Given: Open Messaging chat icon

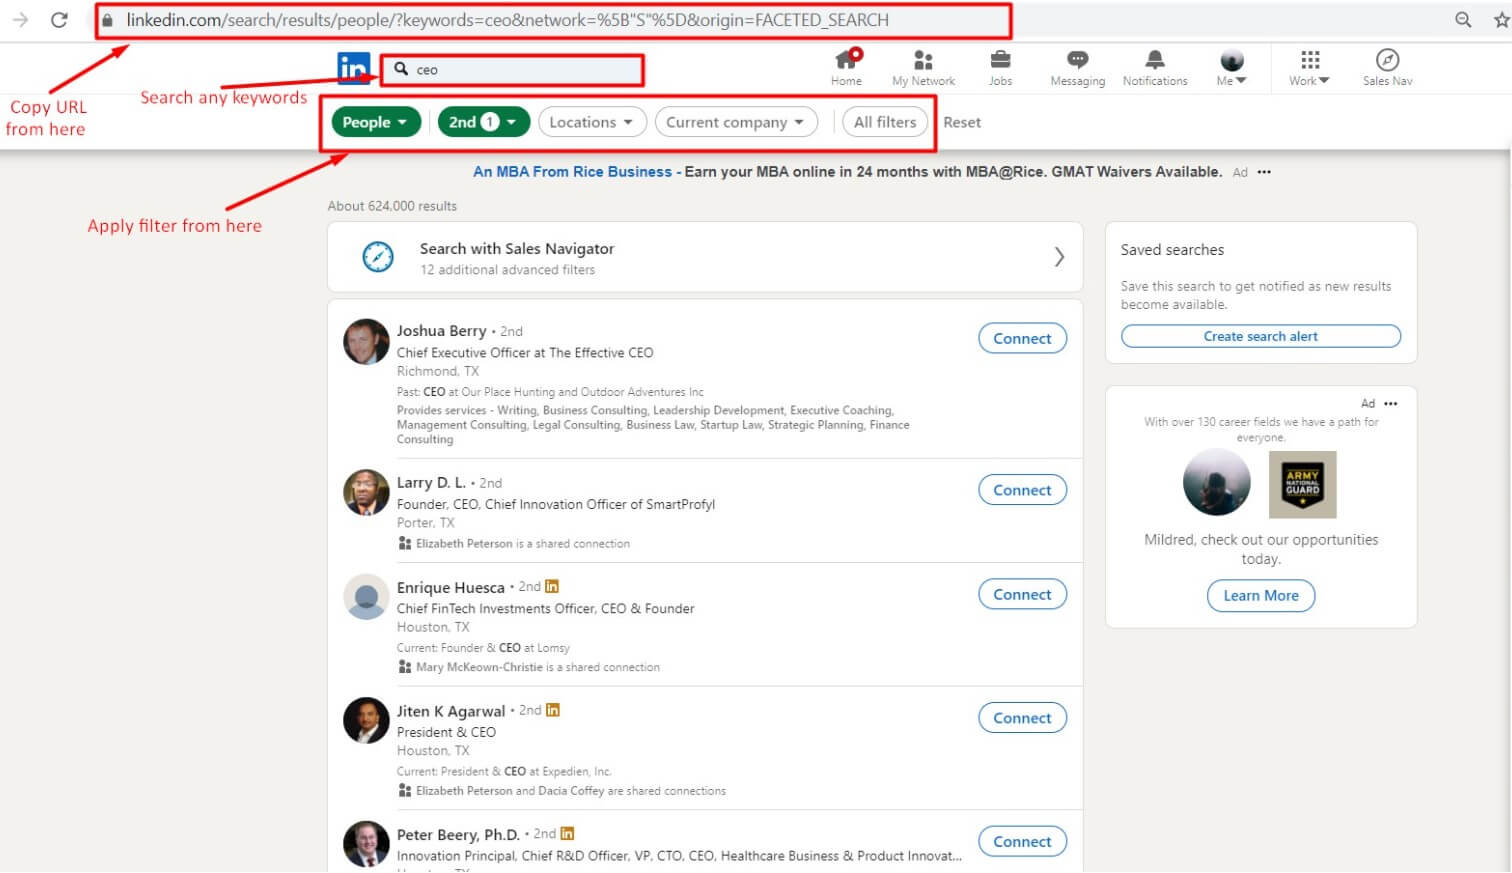Looking at the screenshot, I should [x=1077, y=68].
